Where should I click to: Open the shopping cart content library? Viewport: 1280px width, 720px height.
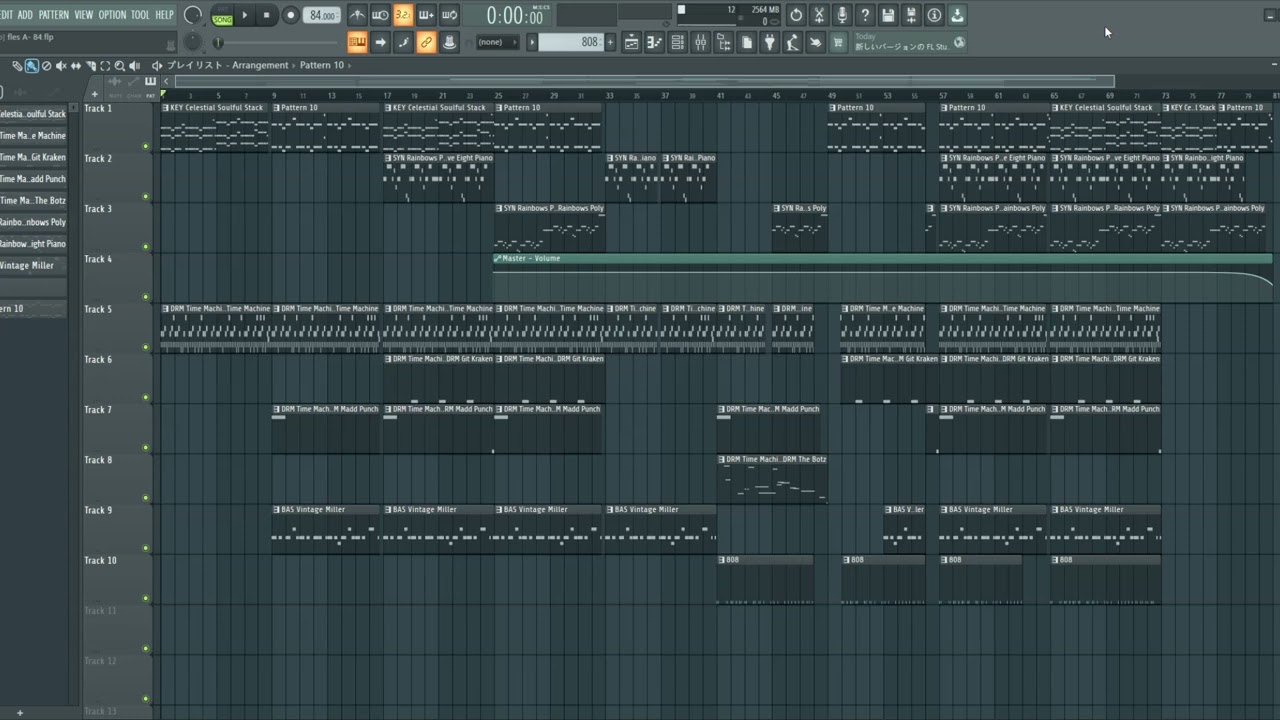(837, 42)
